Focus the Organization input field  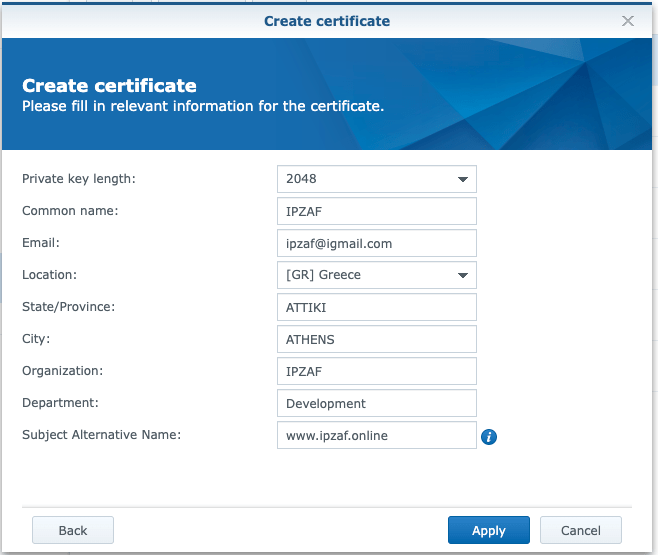(377, 371)
